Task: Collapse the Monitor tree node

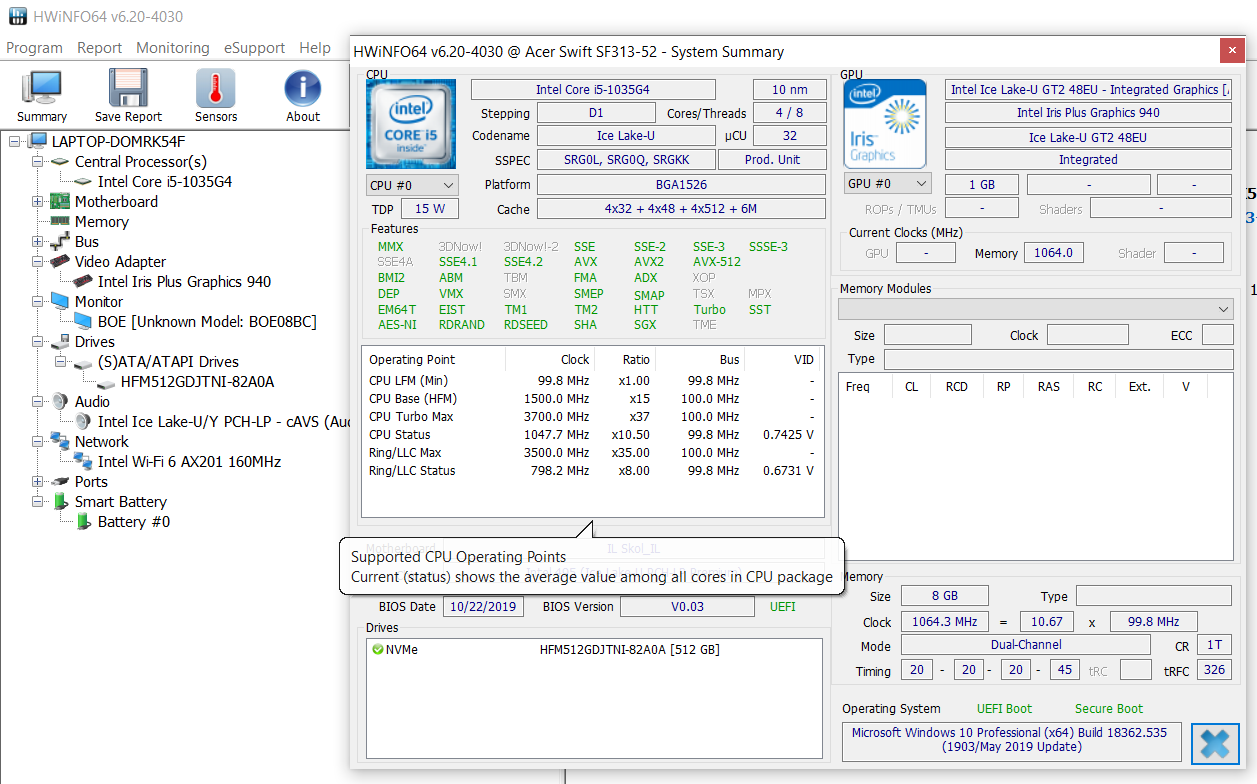Action: point(39,301)
